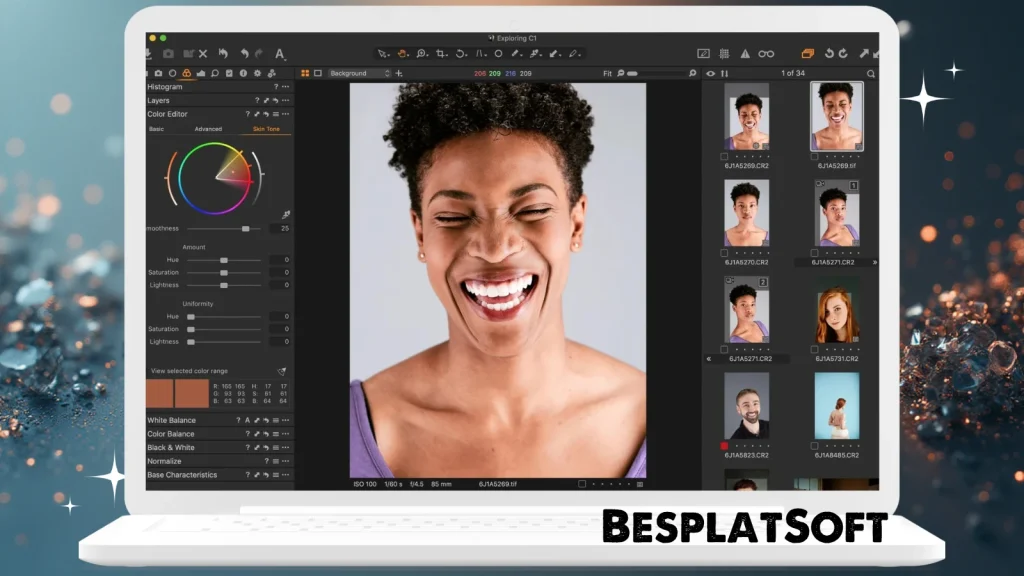The height and width of the screenshot is (576, 1024).
Task: Select the 6J1A5271.CR2 thumbnail
Action: pyautogui.click(x=745, y=315)
